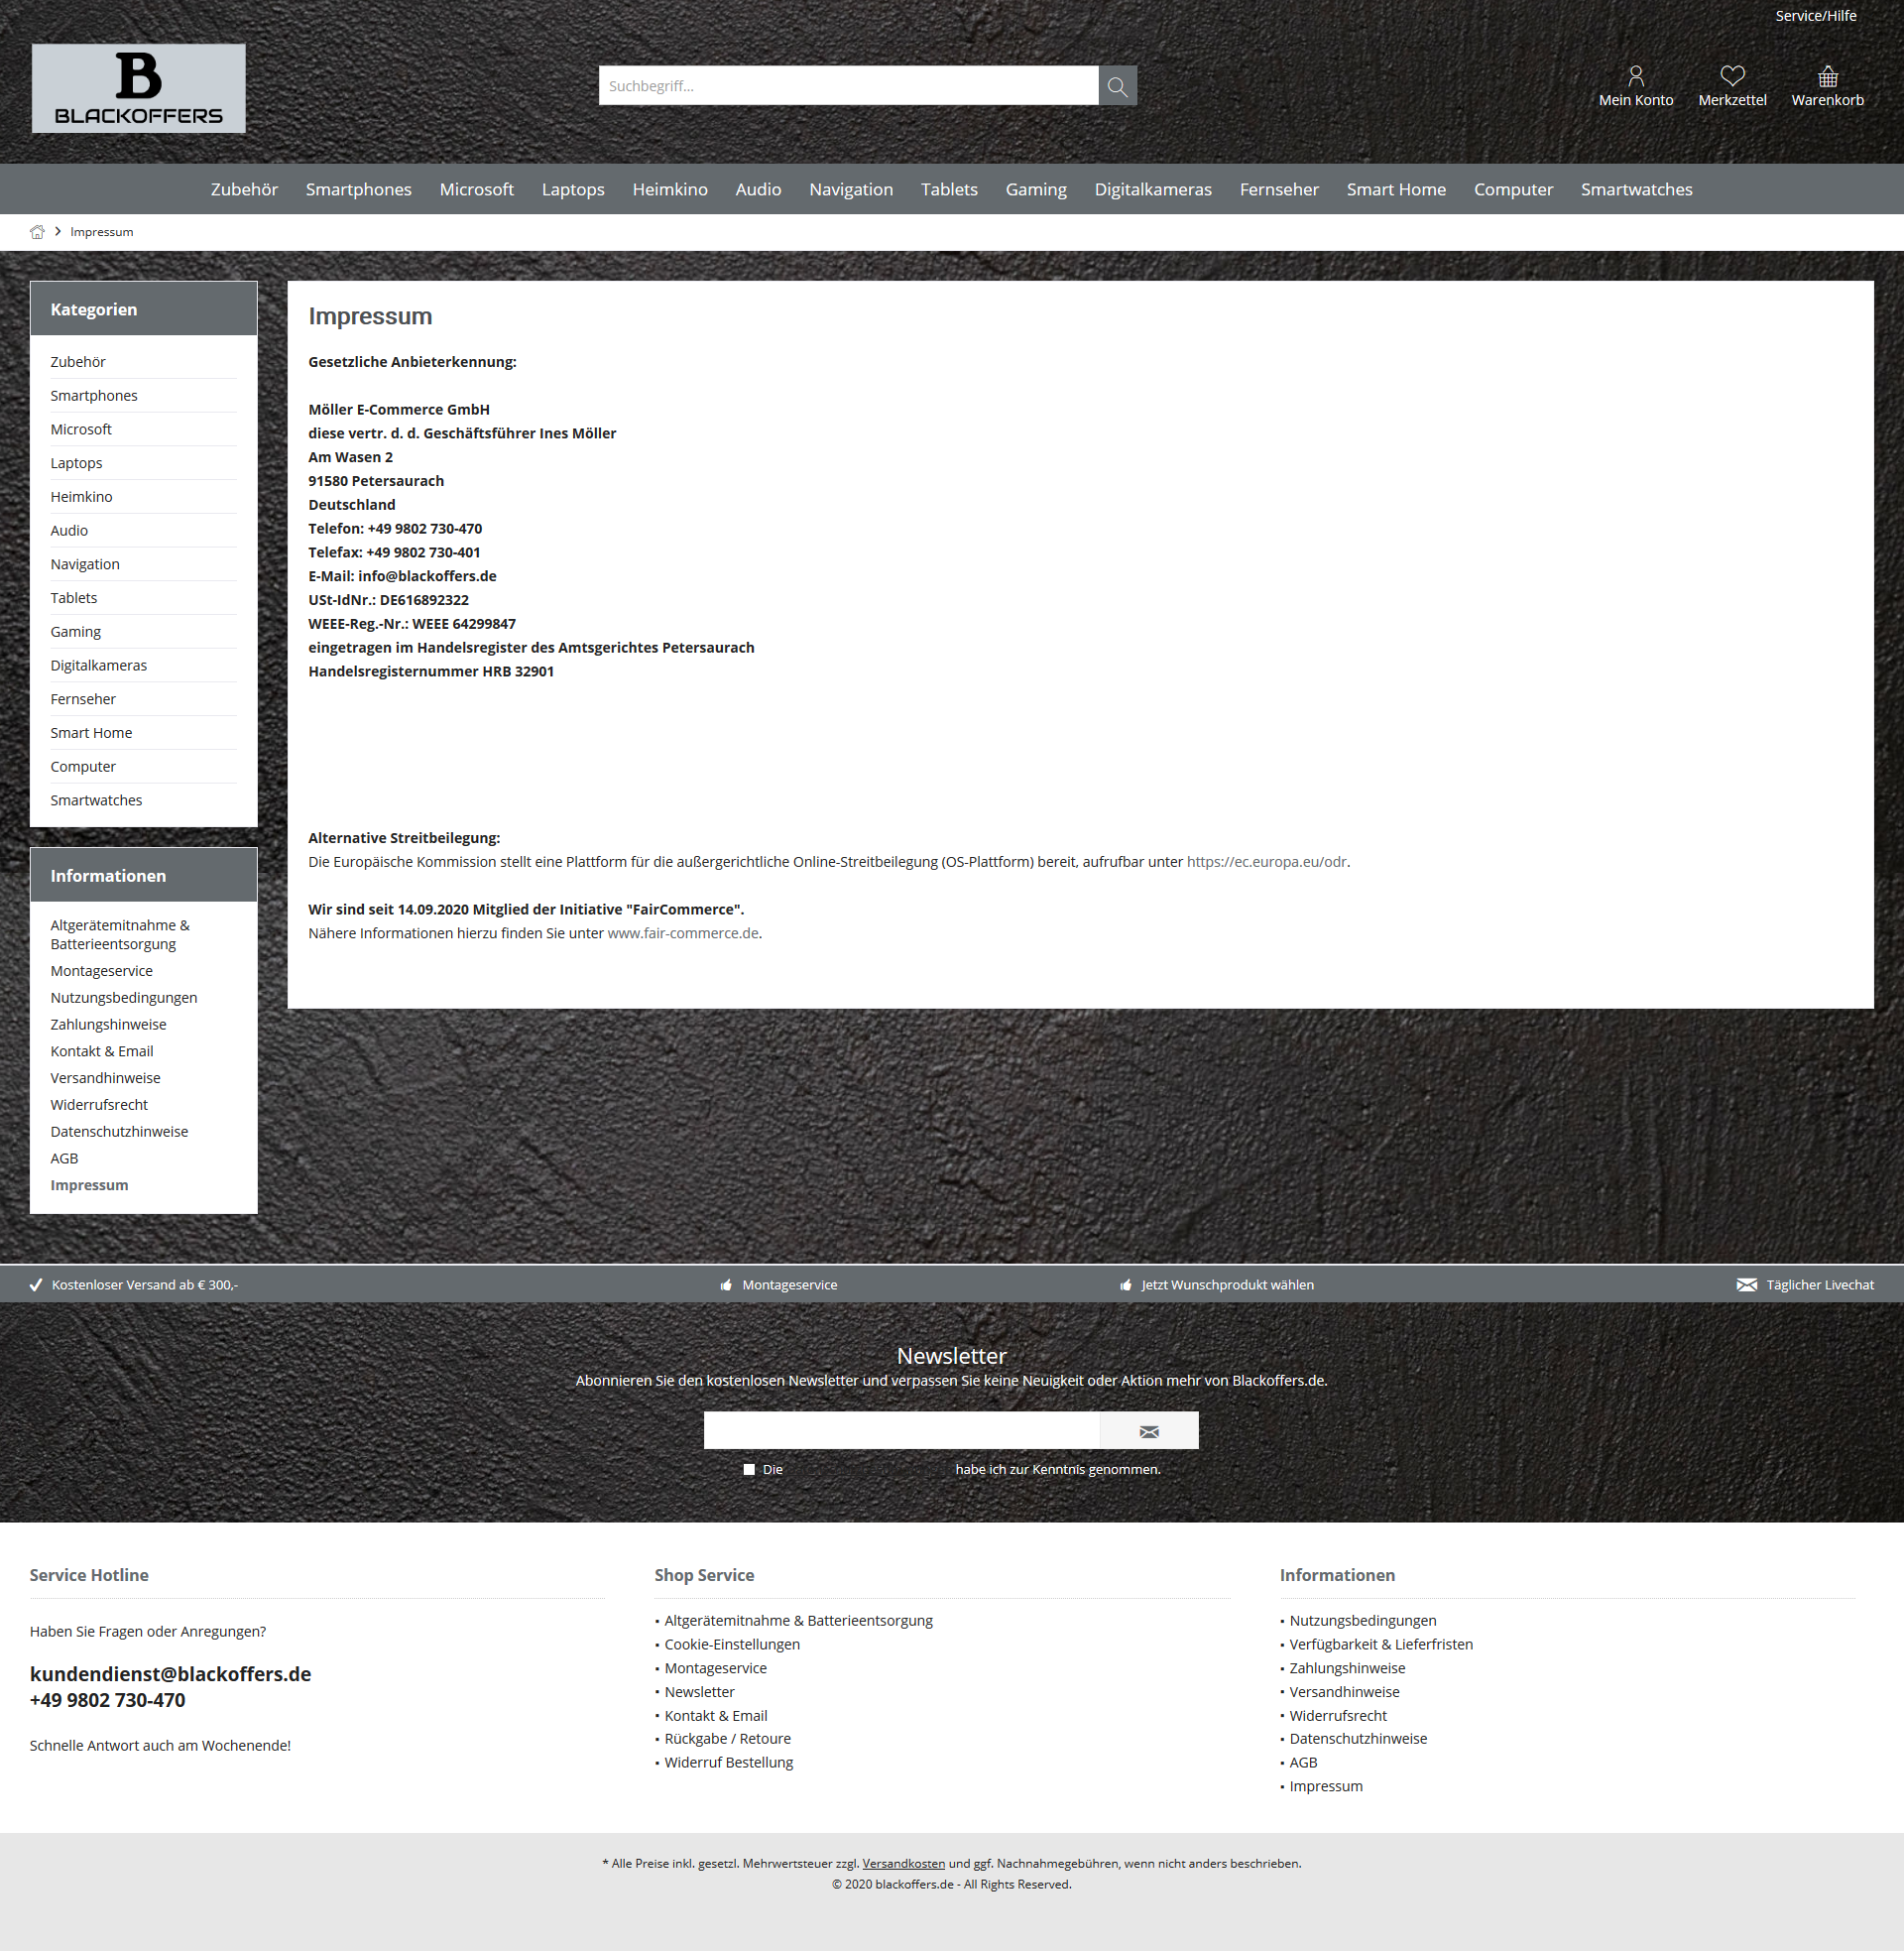Open Computer in the top navigation
This screenshot has height=1951, width=1904.
point(1513,189)
